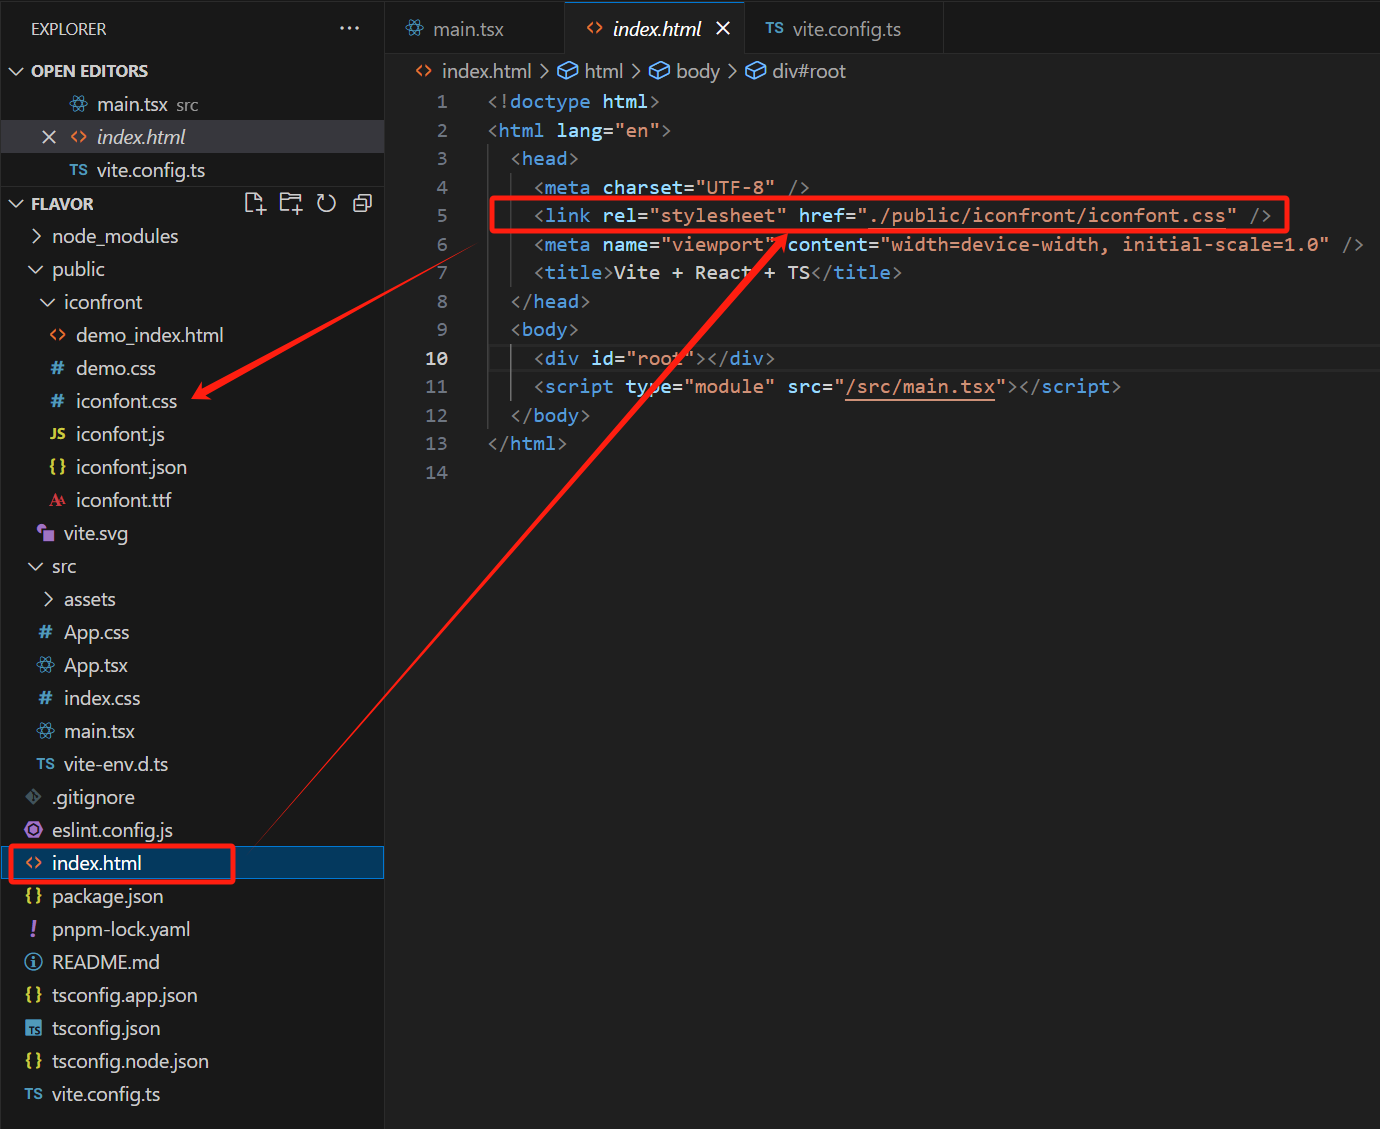The image size is (1380, 1129).
Task: Click the vite.svg file icon
Action: pos(45,533)
